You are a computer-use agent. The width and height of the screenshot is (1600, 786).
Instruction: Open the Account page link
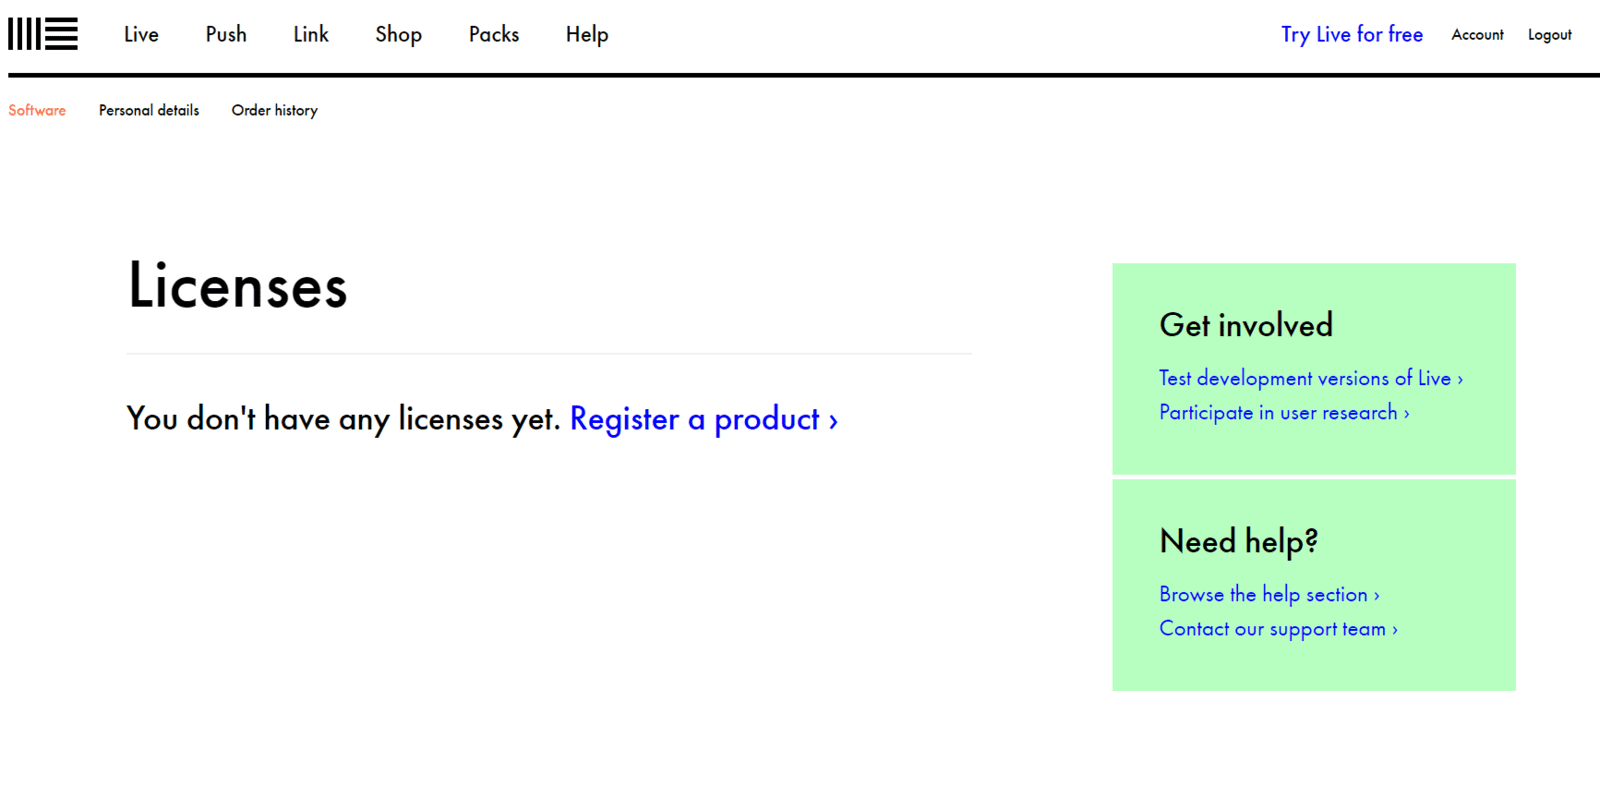tap(1477, 34)
